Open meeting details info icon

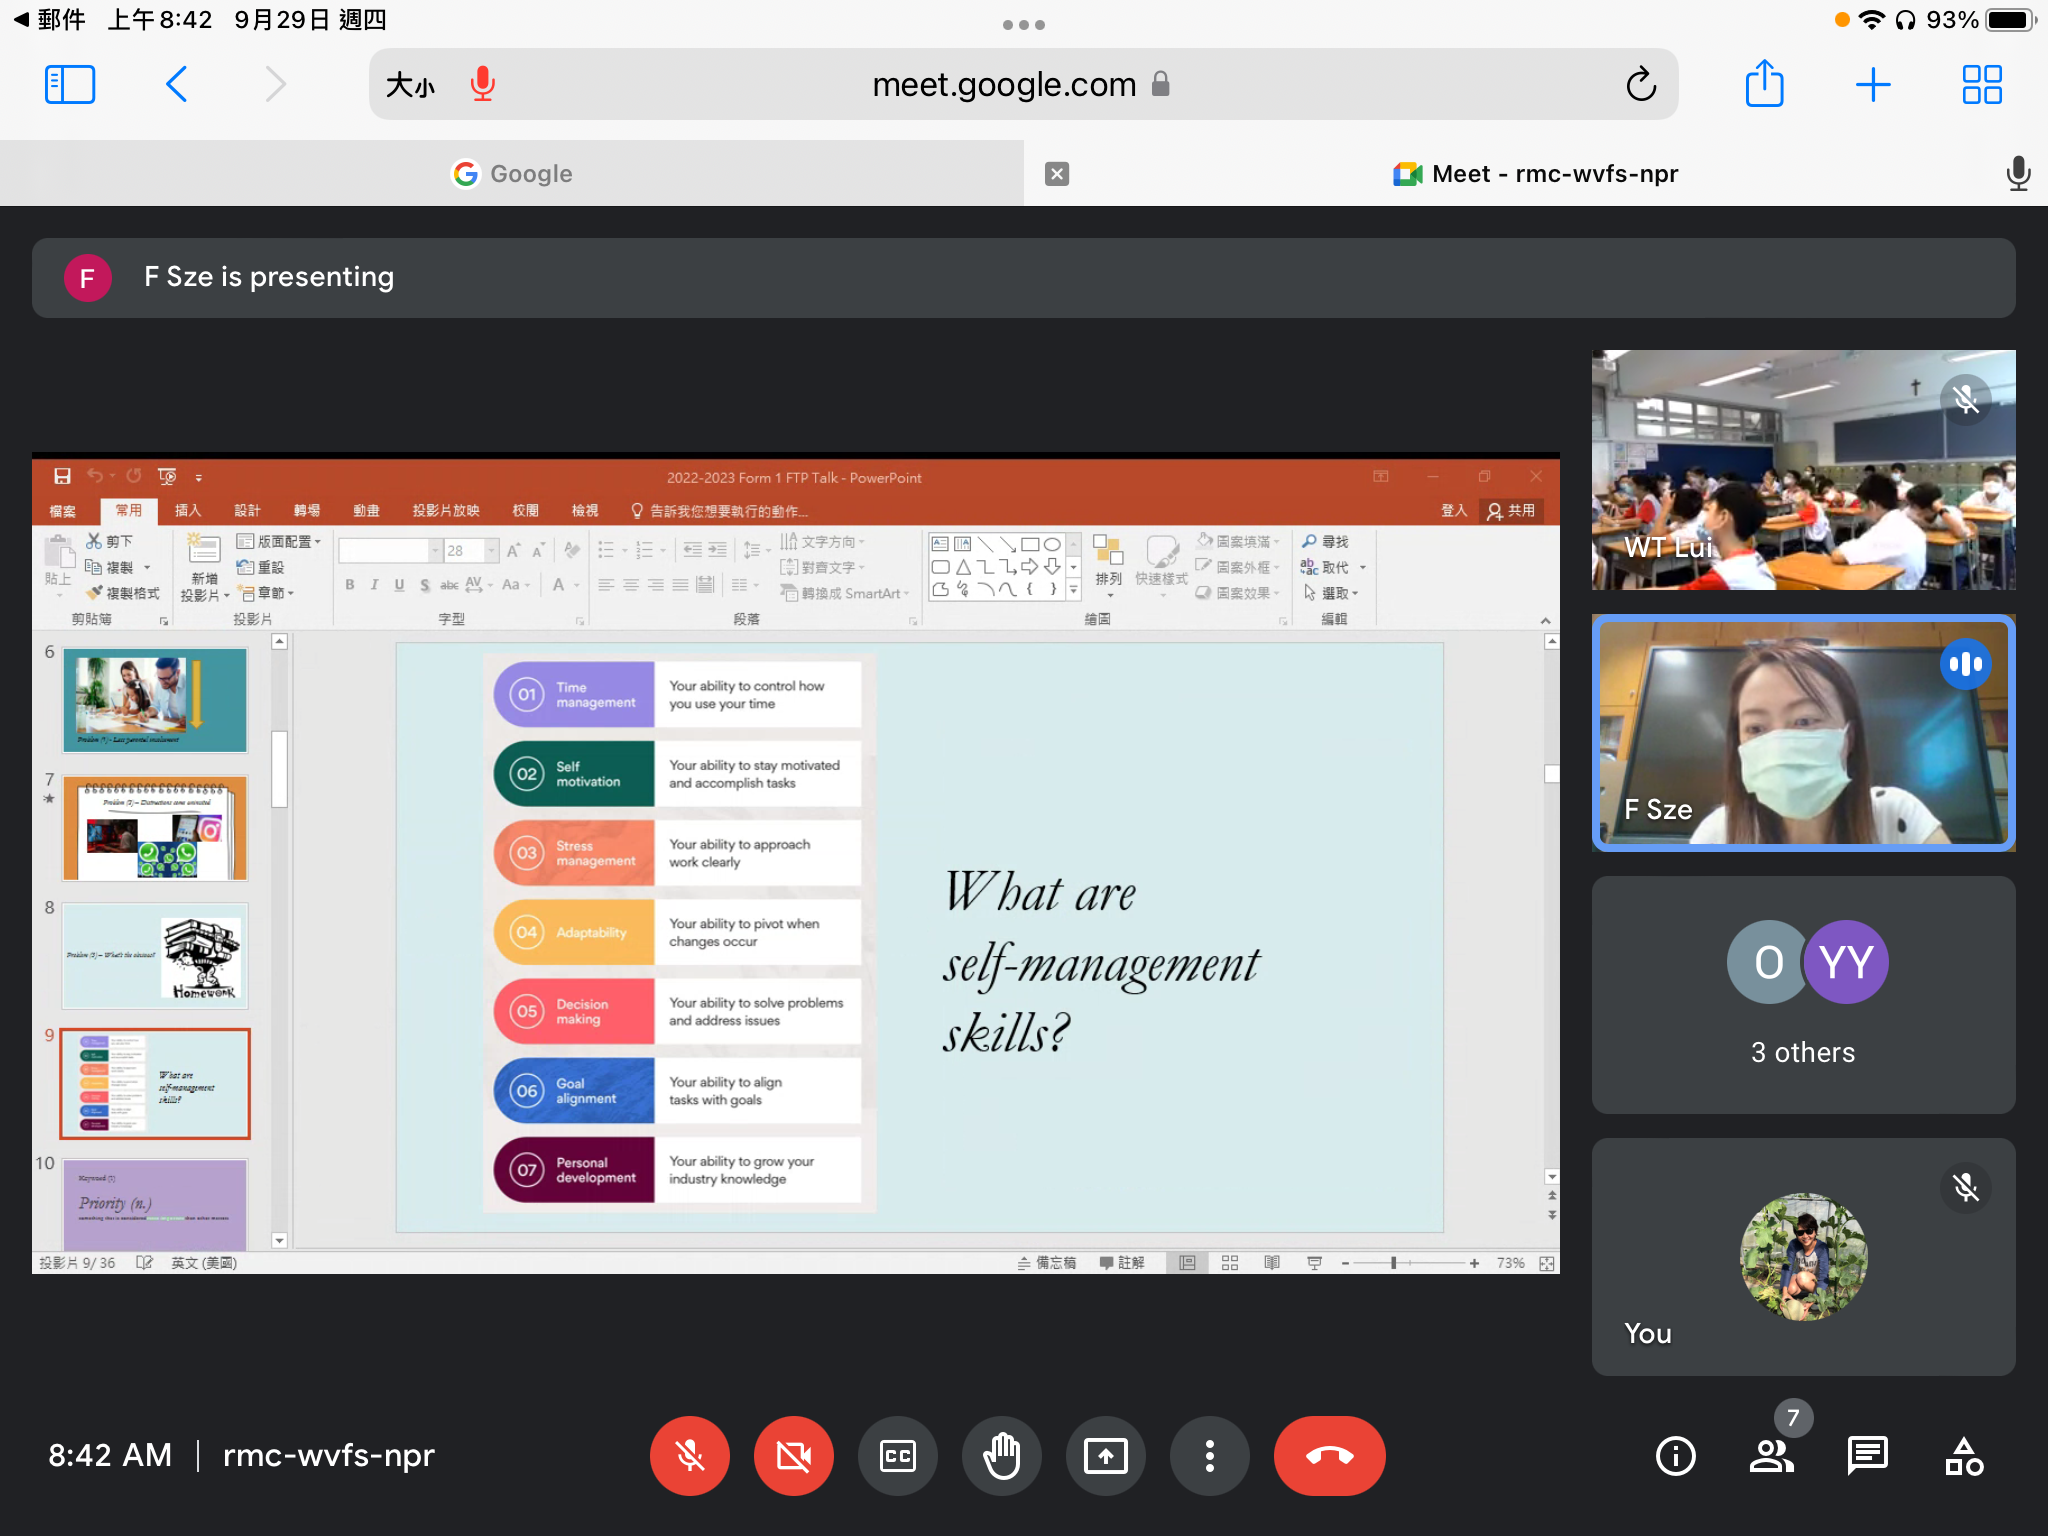(1675, 1456)
